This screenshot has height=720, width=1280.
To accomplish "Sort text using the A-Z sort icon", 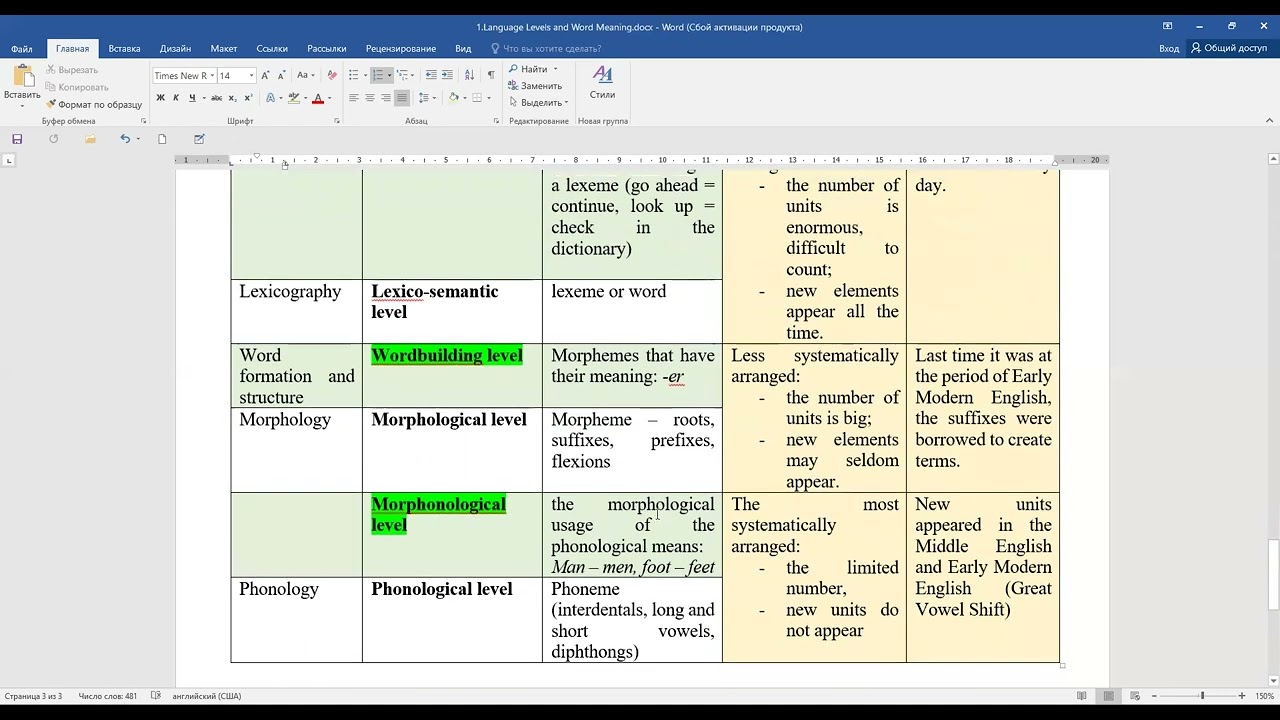I will (x=470, y=75).
